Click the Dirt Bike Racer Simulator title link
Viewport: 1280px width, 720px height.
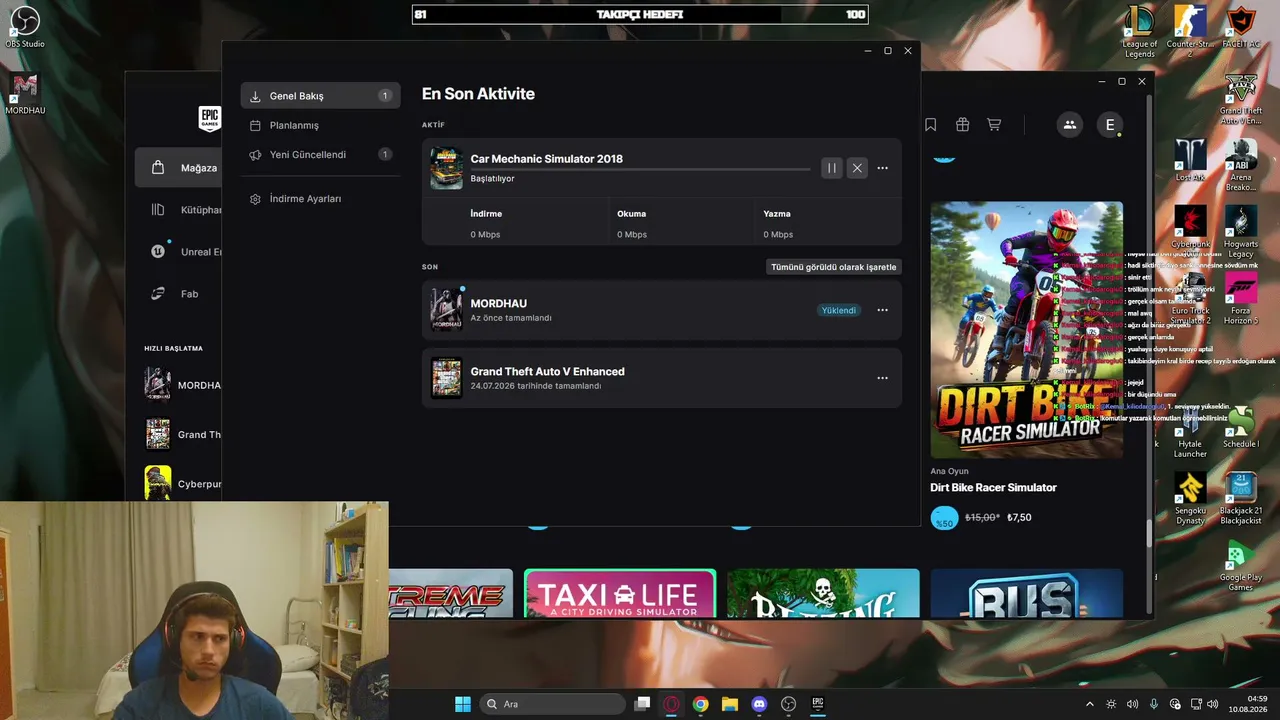point(993,488)
